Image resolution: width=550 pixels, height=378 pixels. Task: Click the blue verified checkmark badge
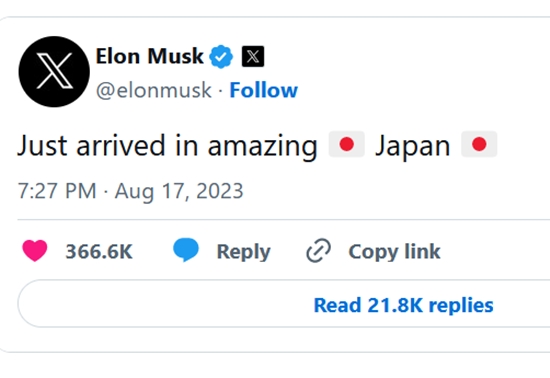point(221,56)
